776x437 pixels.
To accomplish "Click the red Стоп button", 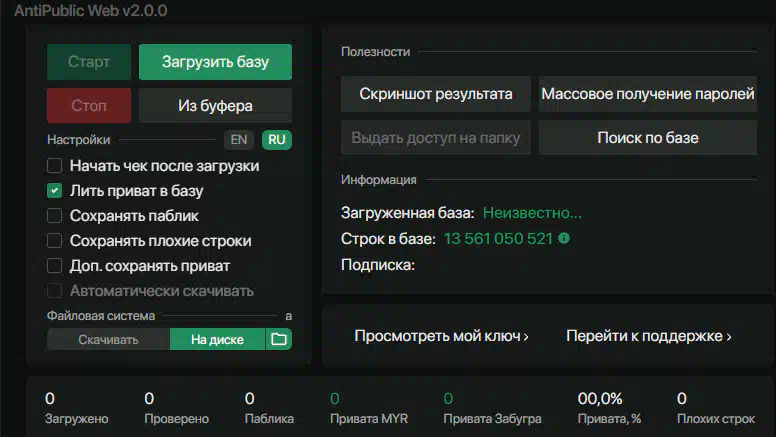I will click(89, 105).
